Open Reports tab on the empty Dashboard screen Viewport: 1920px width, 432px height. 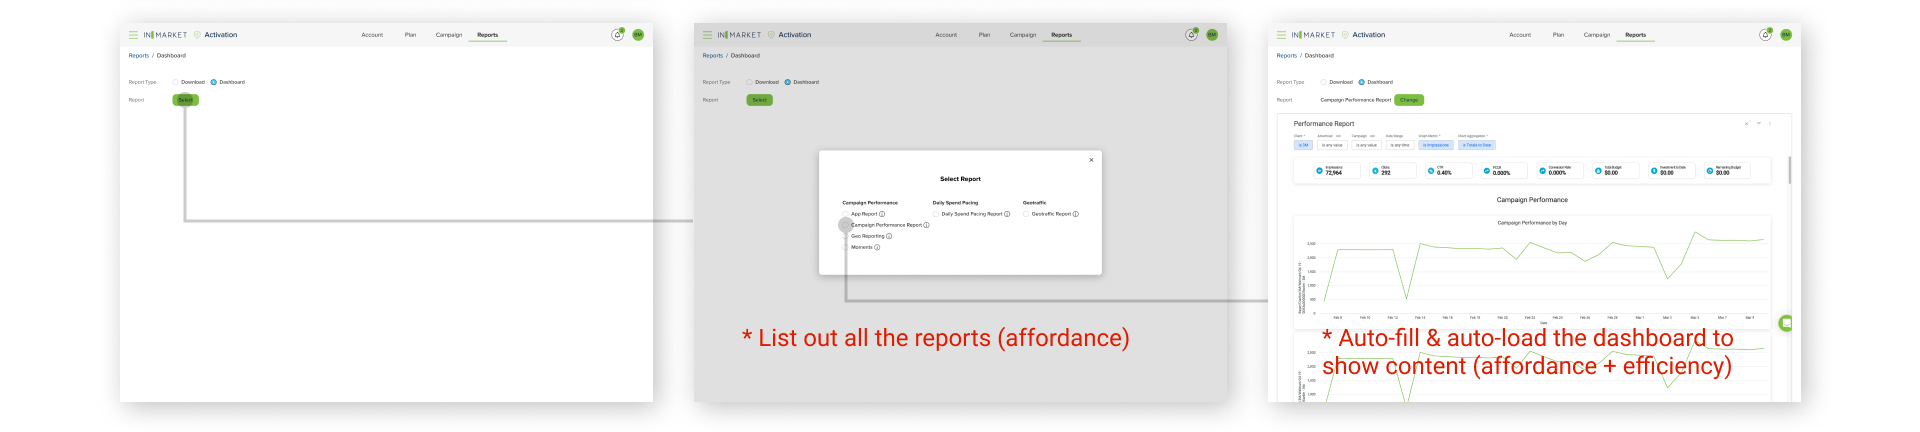click(487, 35)
